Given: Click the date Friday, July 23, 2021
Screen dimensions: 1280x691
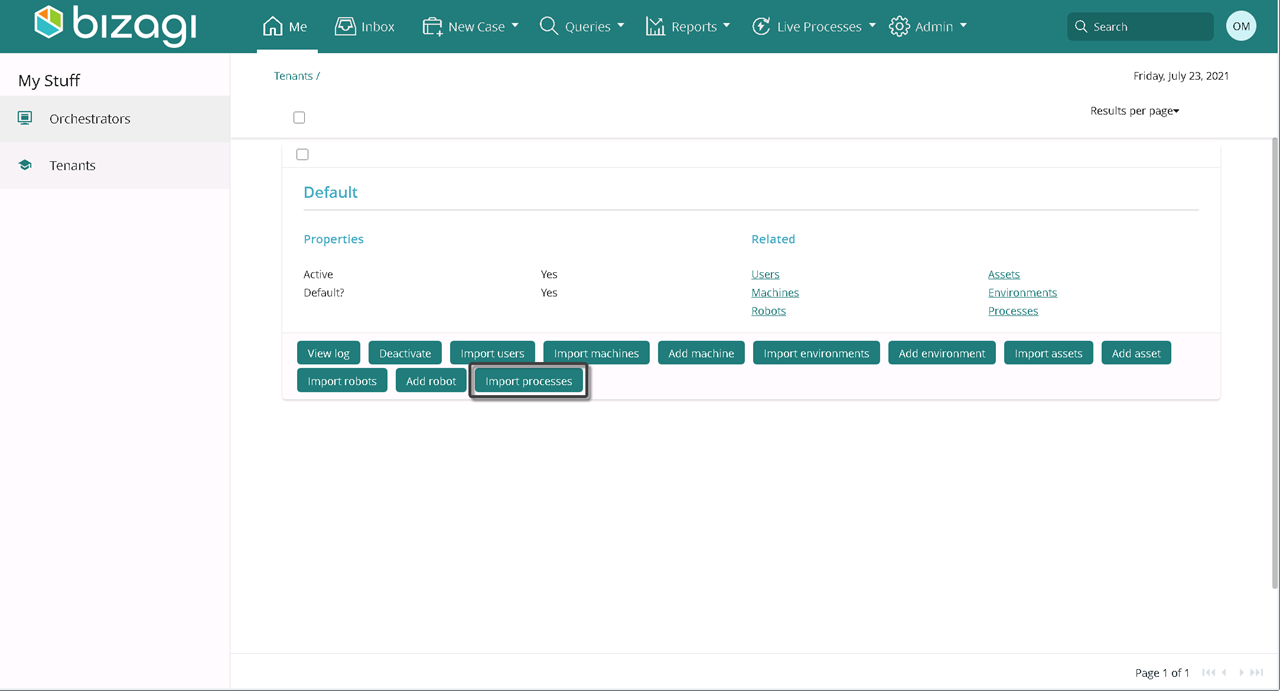Looking at the screenshot, I should pos(1181,76).
